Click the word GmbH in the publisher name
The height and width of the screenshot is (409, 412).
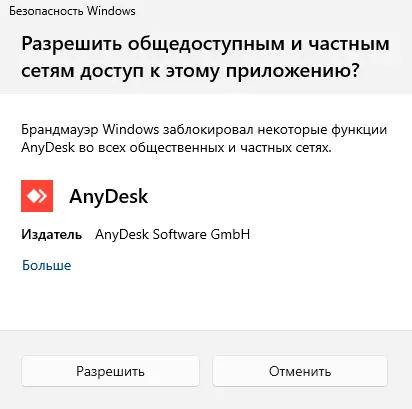coord(230,235)
